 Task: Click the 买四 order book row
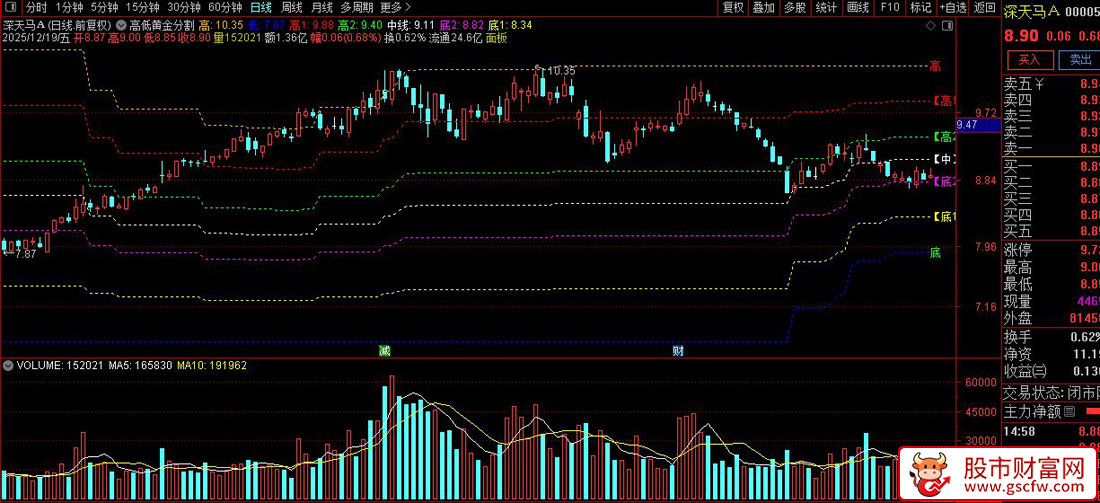(1051, 215)
